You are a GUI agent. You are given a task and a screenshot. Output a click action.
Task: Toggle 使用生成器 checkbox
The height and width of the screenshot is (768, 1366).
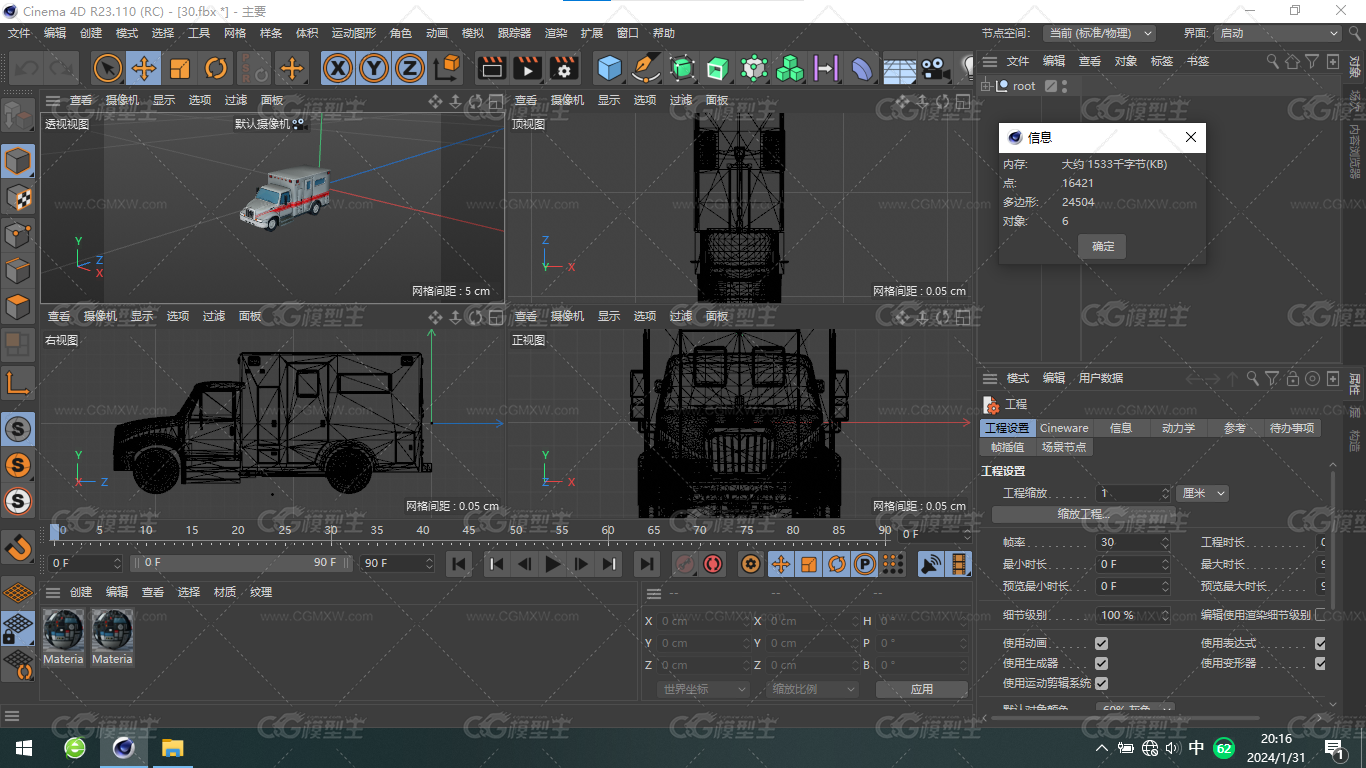click(x=1101, y=663)
